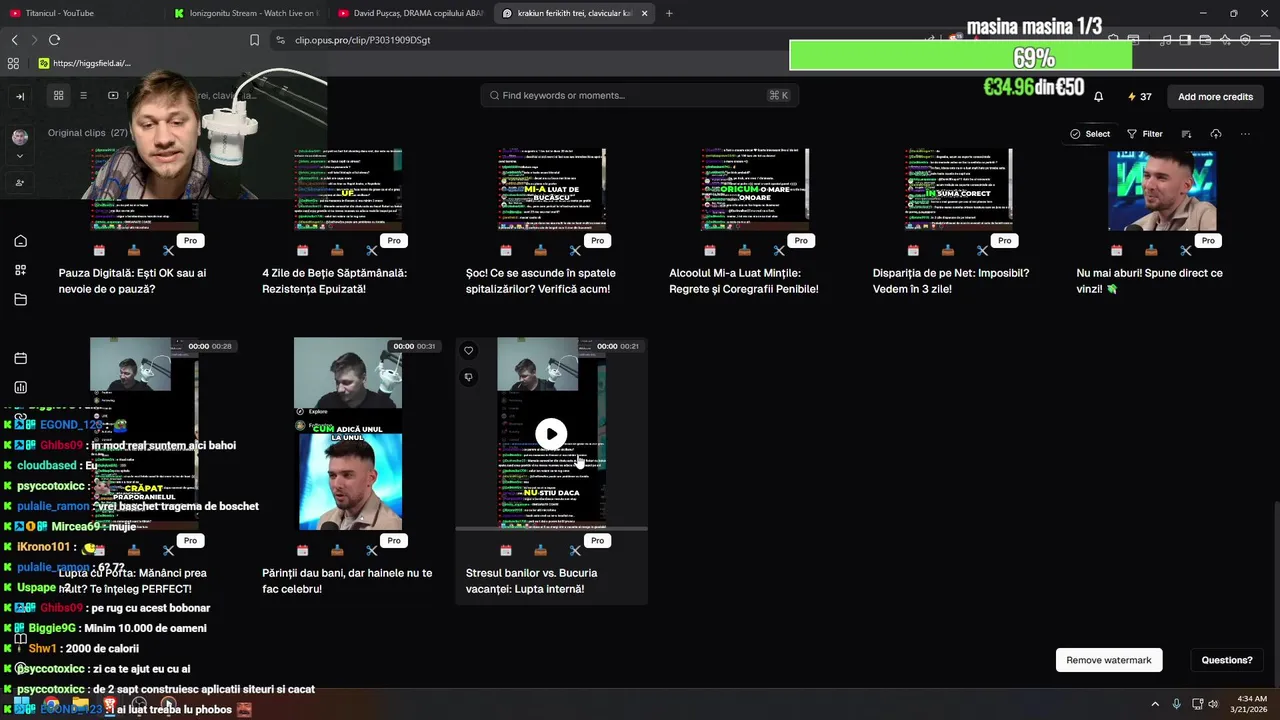The width and height of the screenshot is (1280, 720).
Task: Click the clip.opus.pro address bar
Action: pos(363,40)
